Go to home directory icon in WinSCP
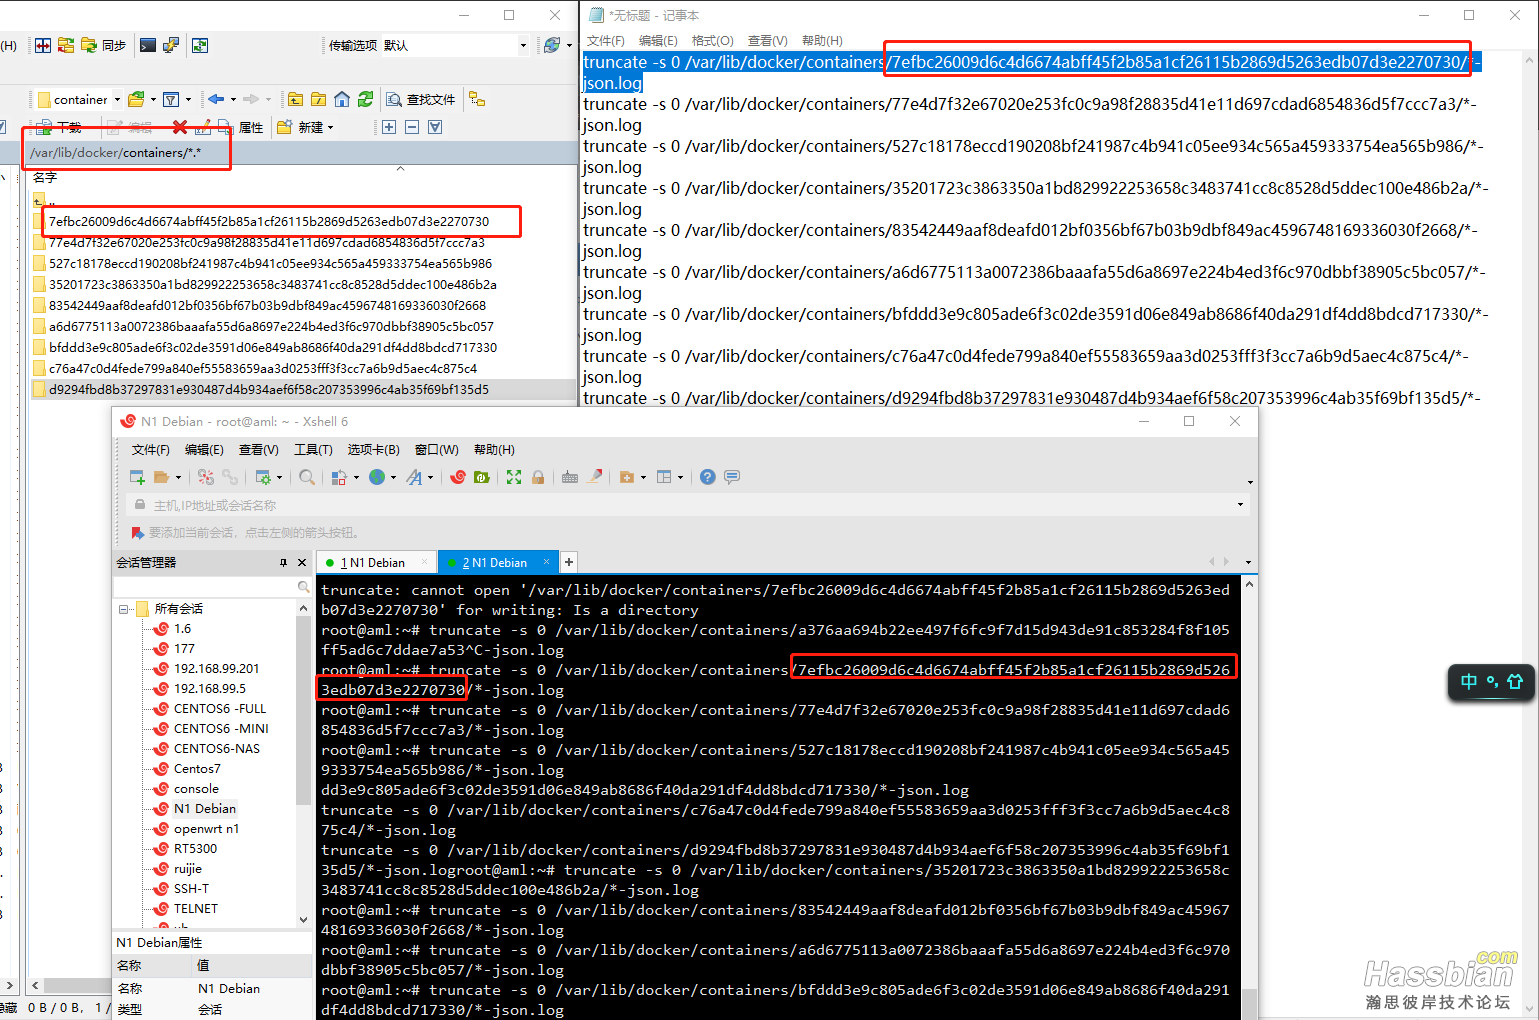1539x1020 pixels. pyautogui.click(x=342, y=99)
